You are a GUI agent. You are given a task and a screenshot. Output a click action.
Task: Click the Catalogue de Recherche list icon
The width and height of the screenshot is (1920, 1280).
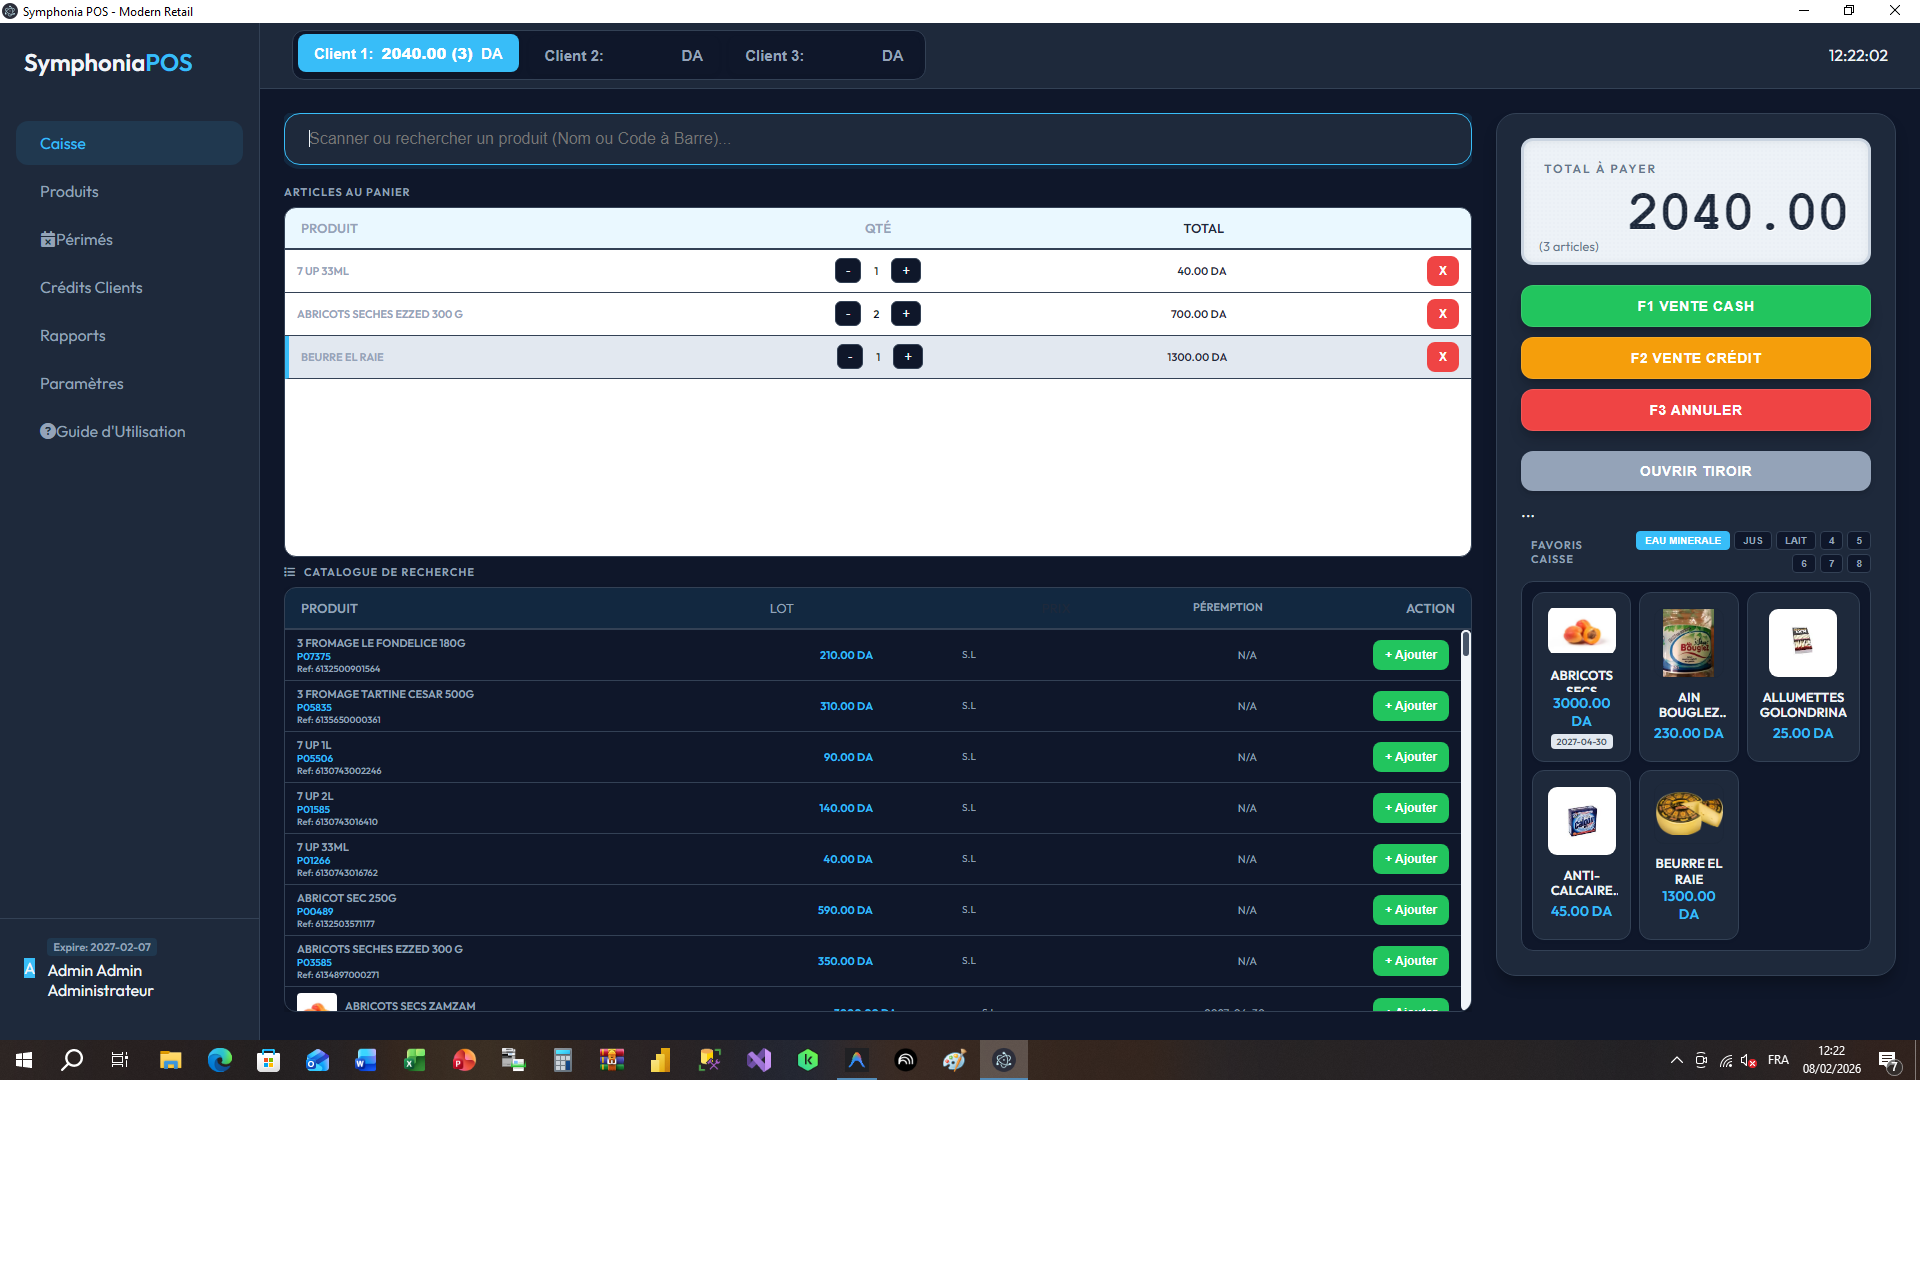pos(289,571)
